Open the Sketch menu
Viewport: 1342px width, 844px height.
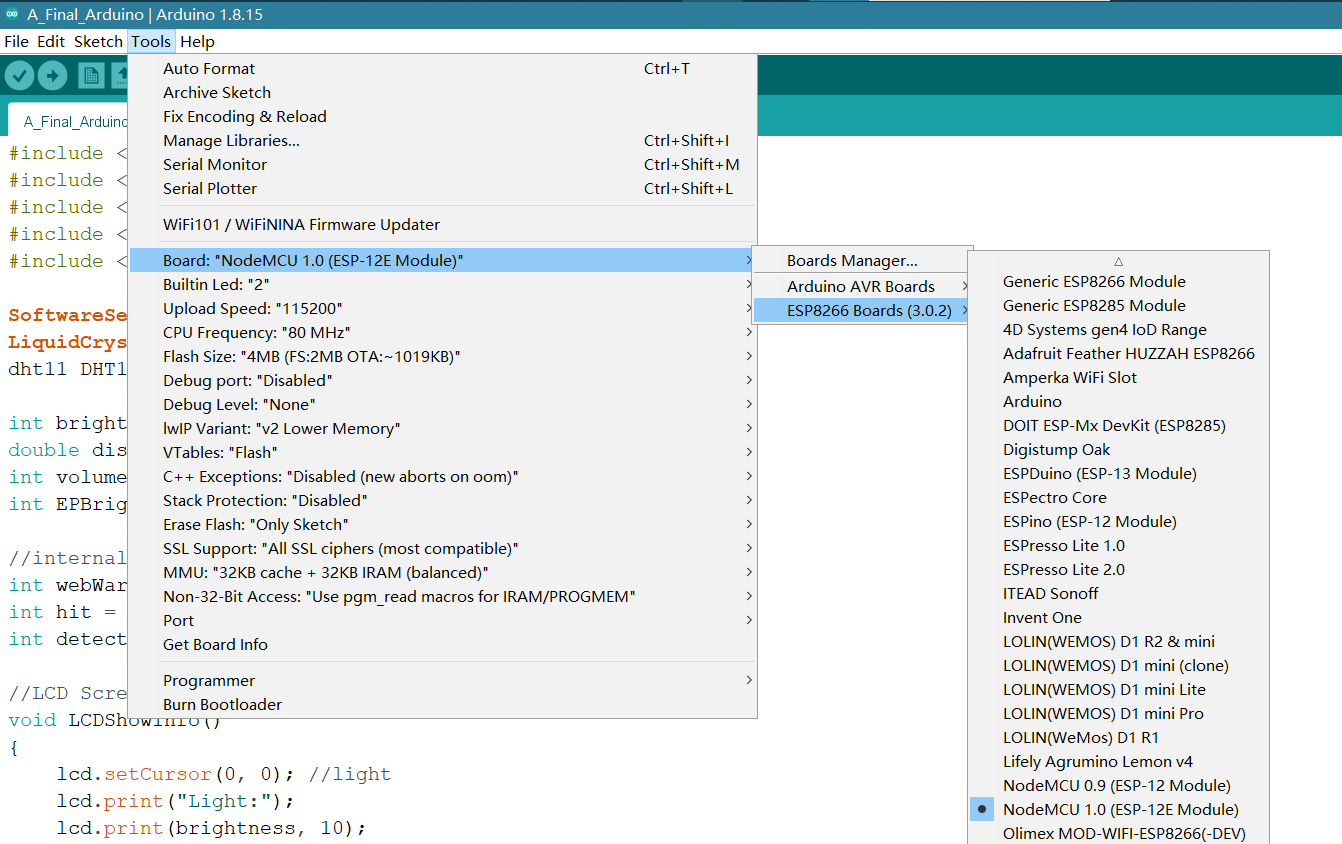[x=99, y=42]
